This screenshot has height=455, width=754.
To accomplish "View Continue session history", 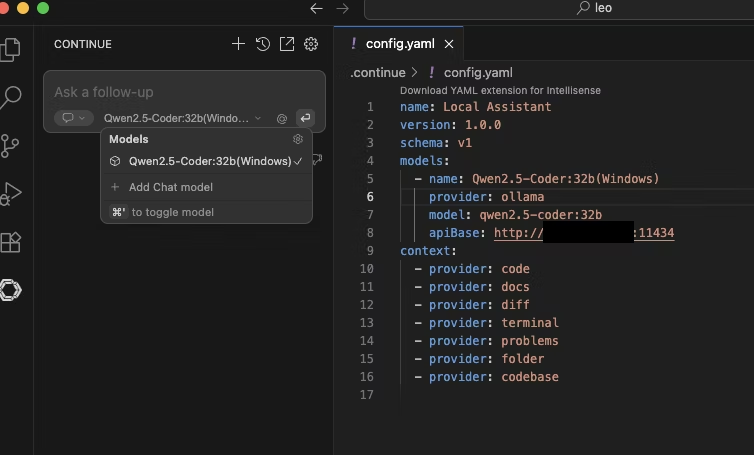I will click(263, 44).
